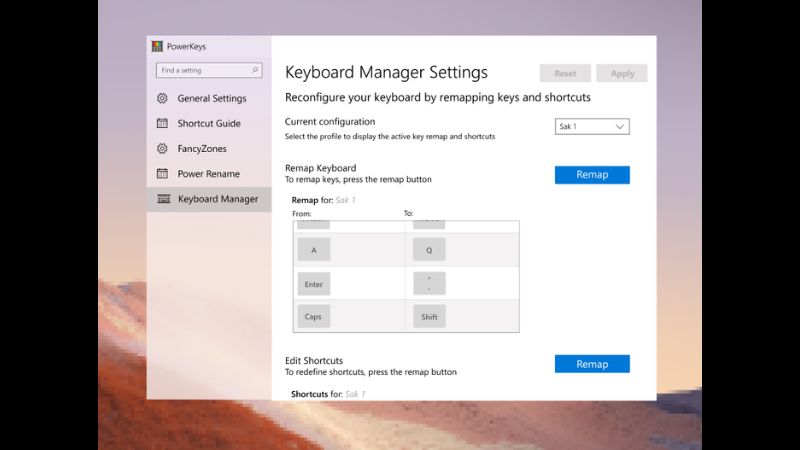Click the General Settings gear icon
The image size is (800, 450).
[162, 99]
